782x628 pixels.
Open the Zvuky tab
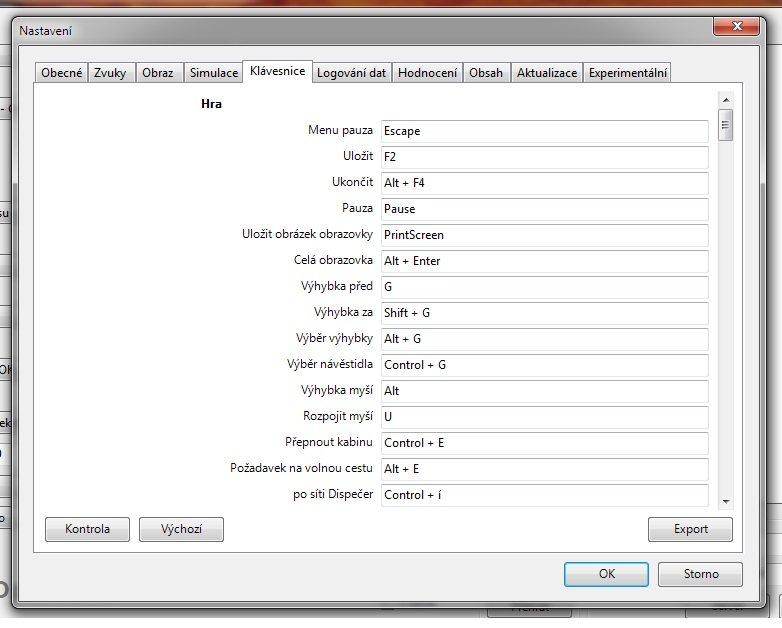coord(110,73)
